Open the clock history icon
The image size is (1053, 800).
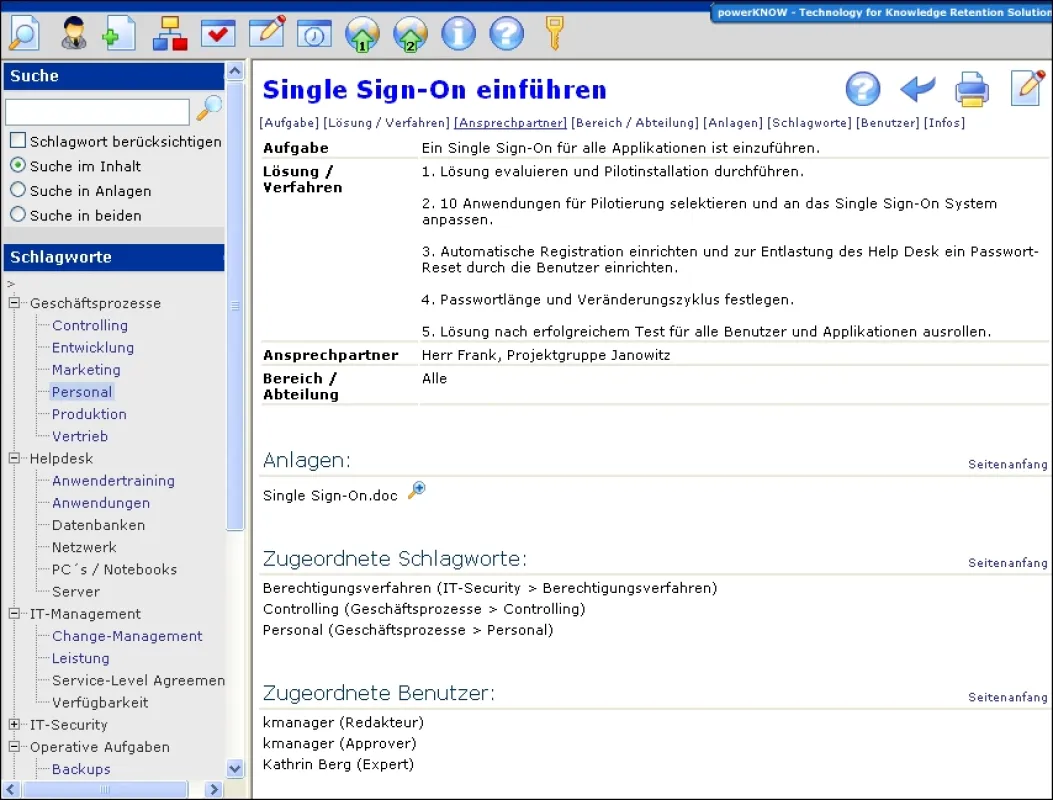[x=314, y=34]
